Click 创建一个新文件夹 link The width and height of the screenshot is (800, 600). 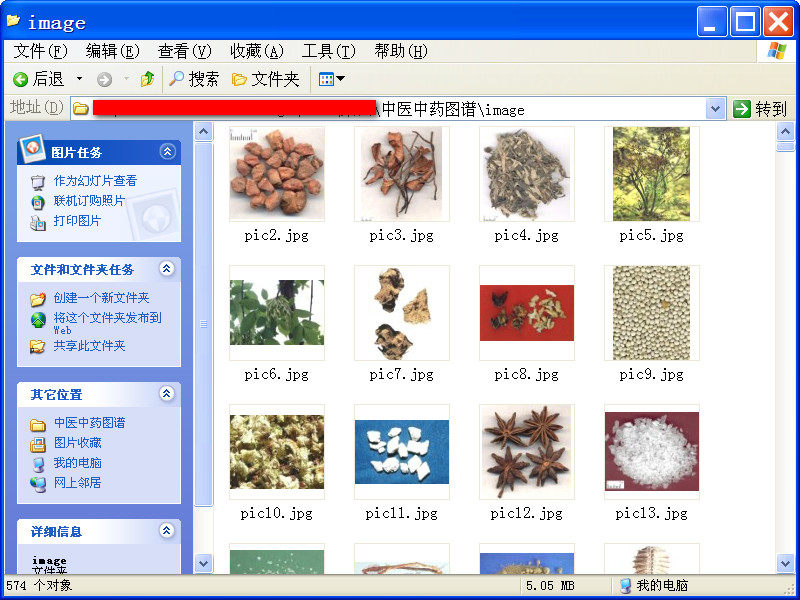click(101, 297)
